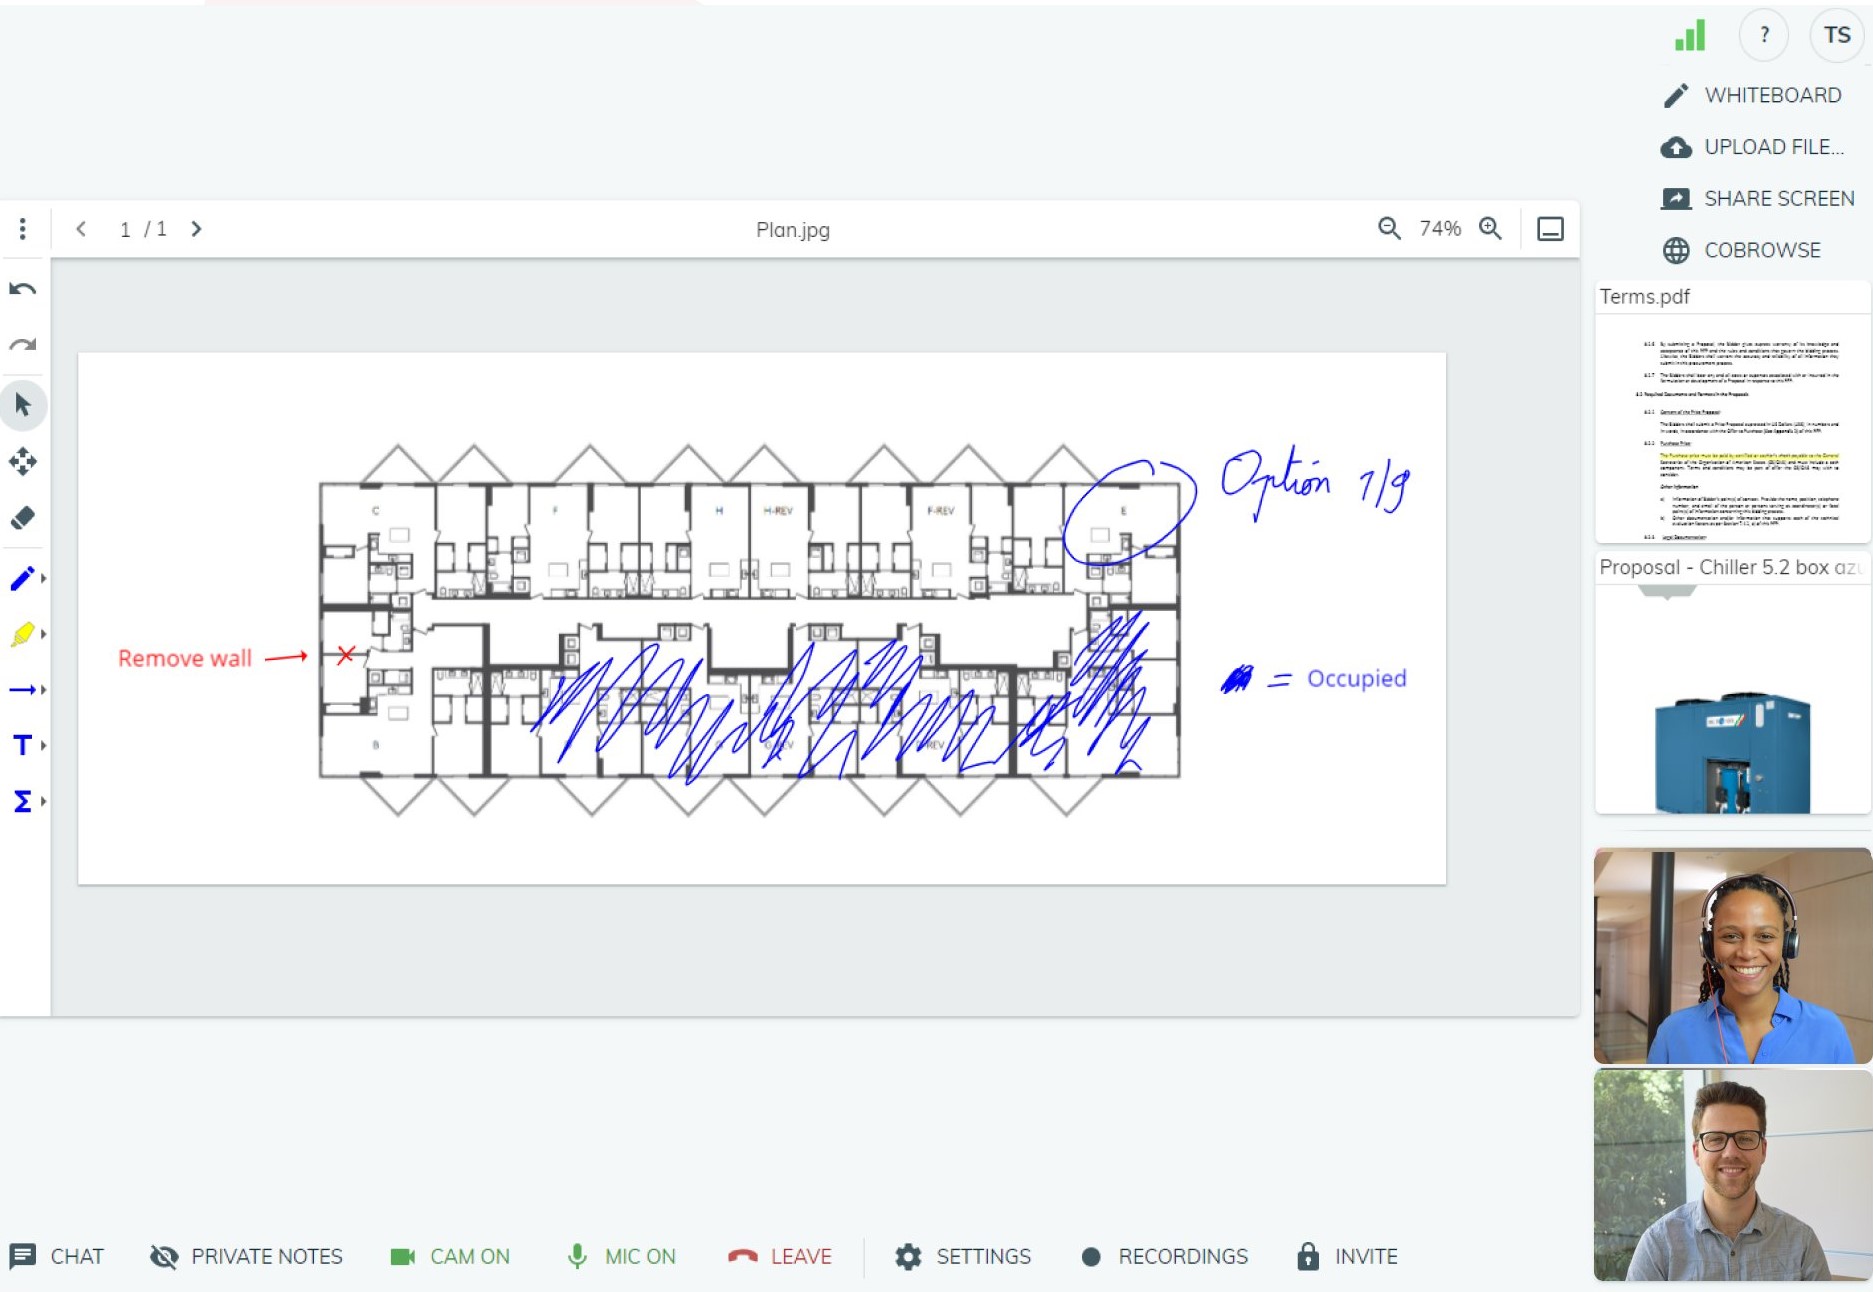Open PRIVATE NOTES
The height and width of the screenshot is (1292, 1873).
click(246, 1256)
